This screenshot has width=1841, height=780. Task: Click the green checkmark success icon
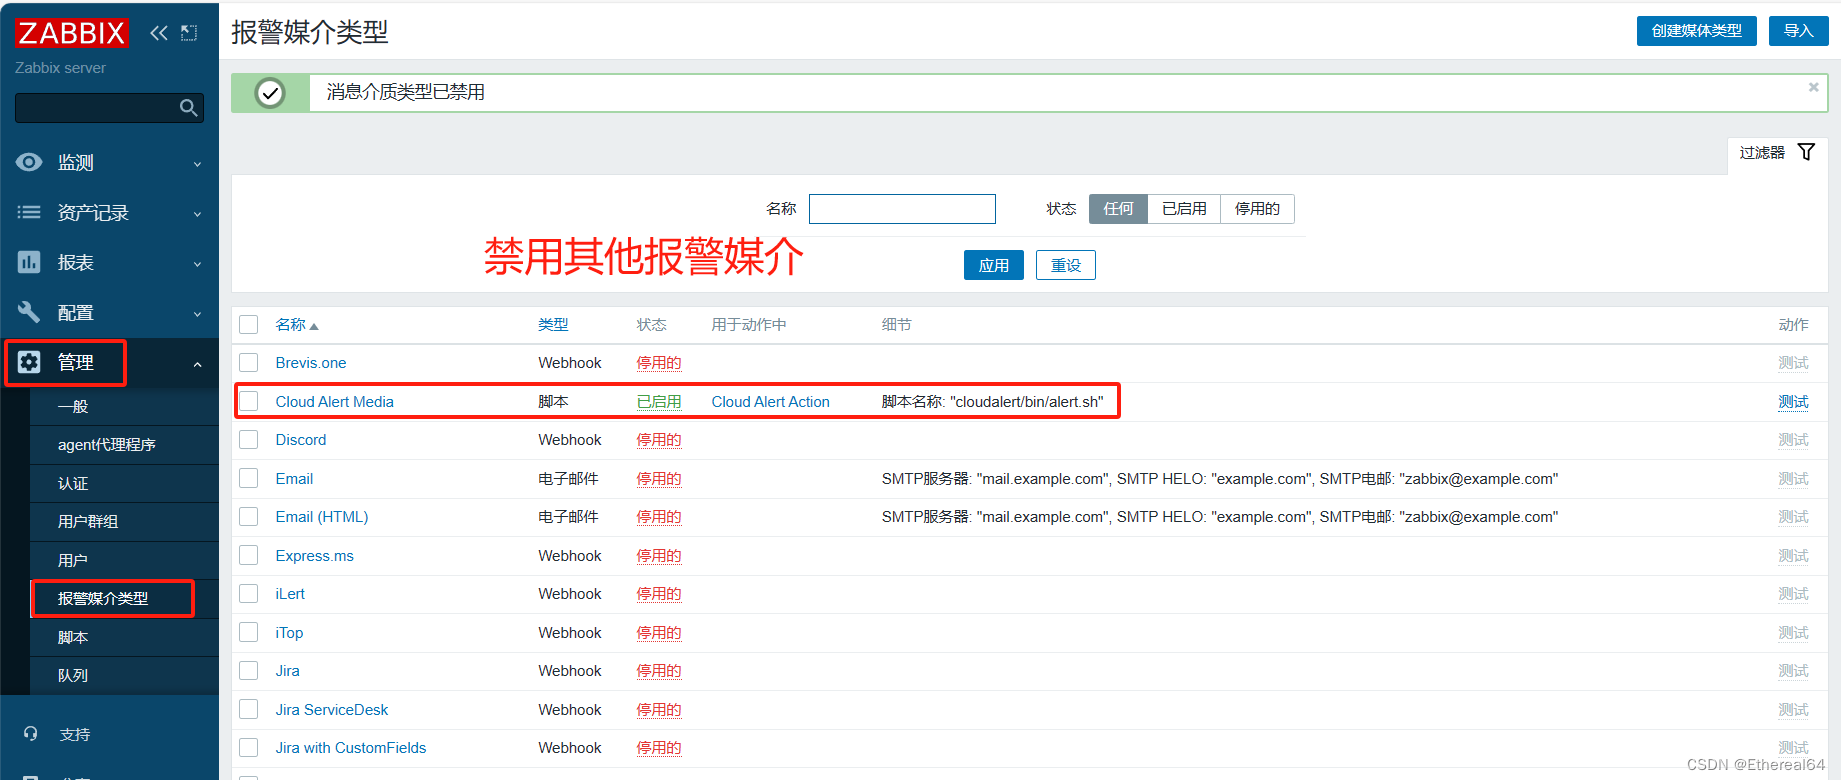[x=270, y=93]
